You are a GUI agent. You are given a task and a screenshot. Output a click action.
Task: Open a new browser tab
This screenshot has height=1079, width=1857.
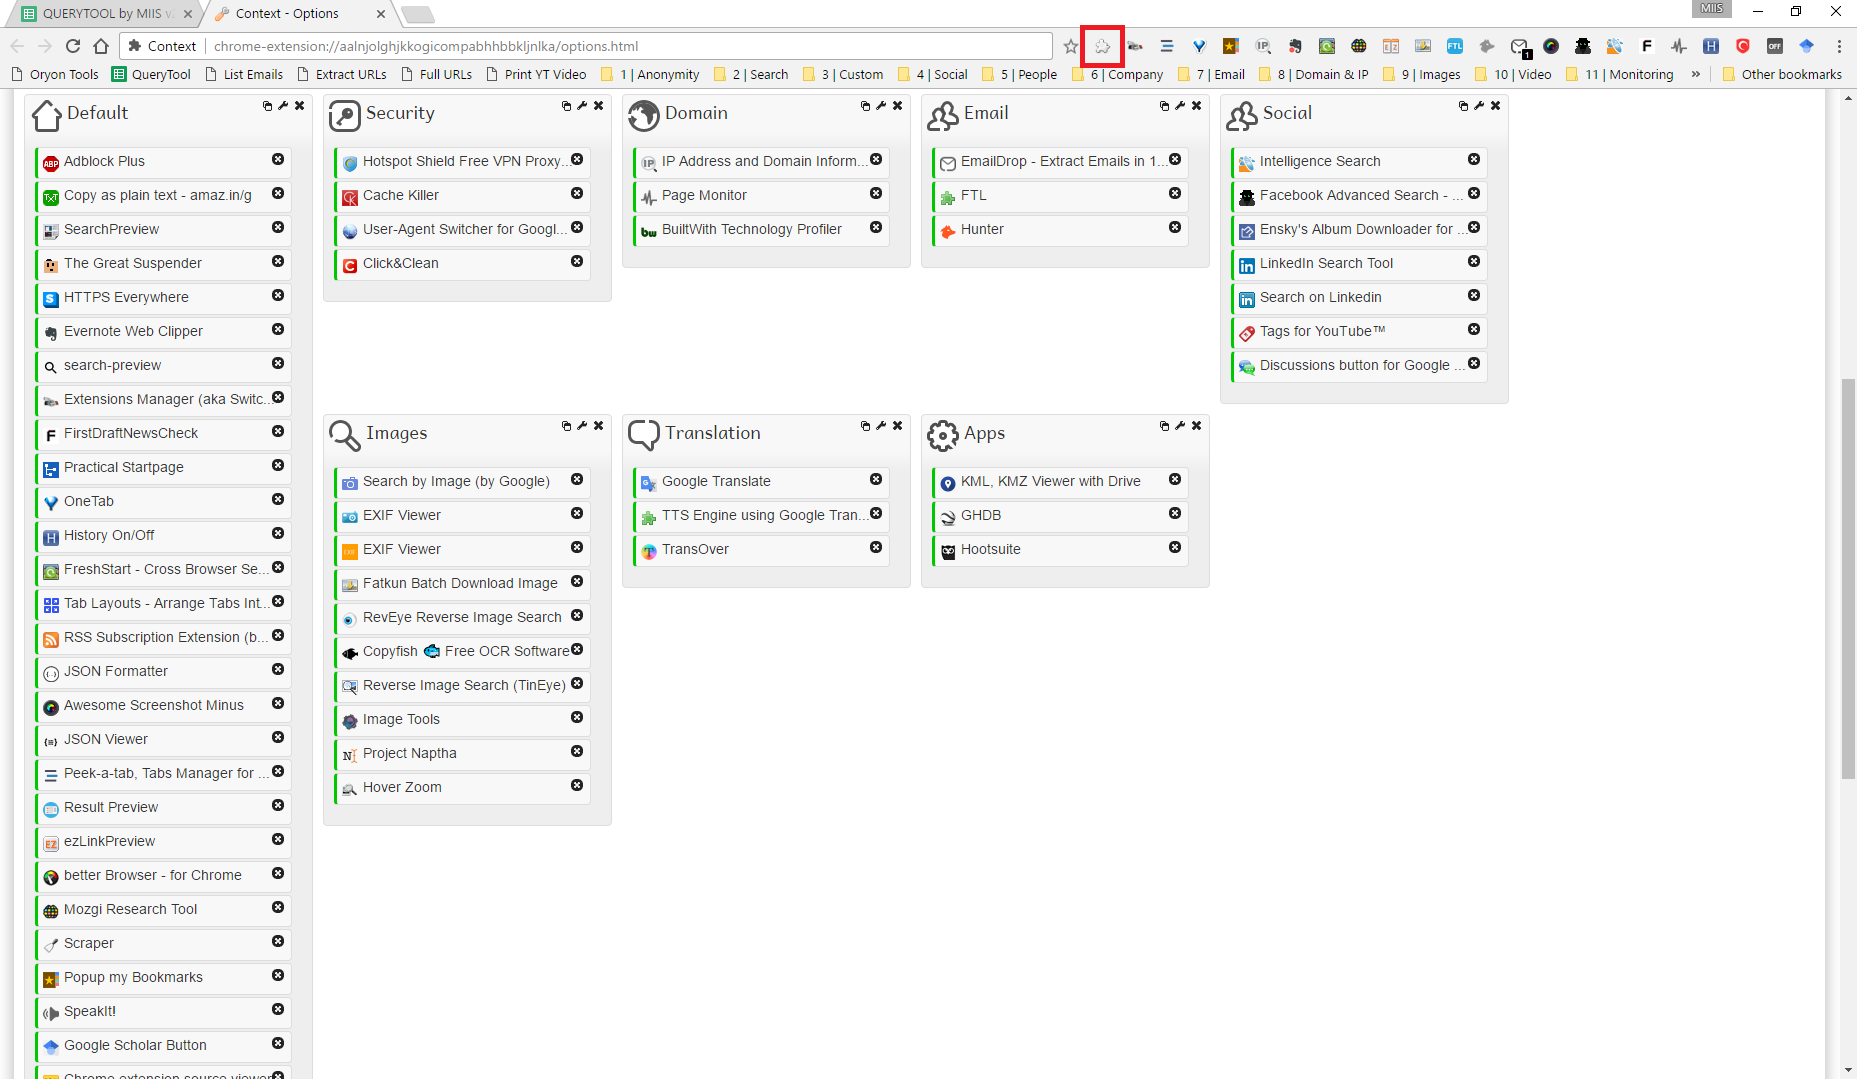point(418,14)
